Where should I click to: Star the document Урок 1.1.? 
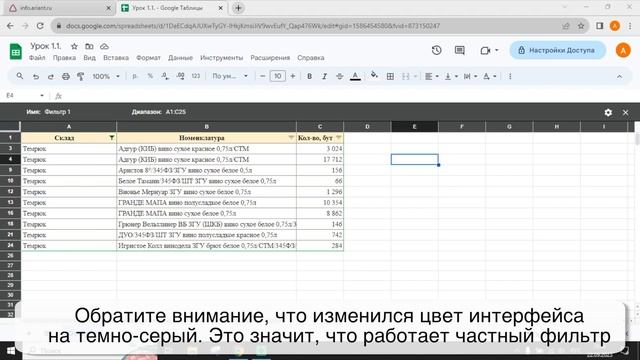click(74, 47)
